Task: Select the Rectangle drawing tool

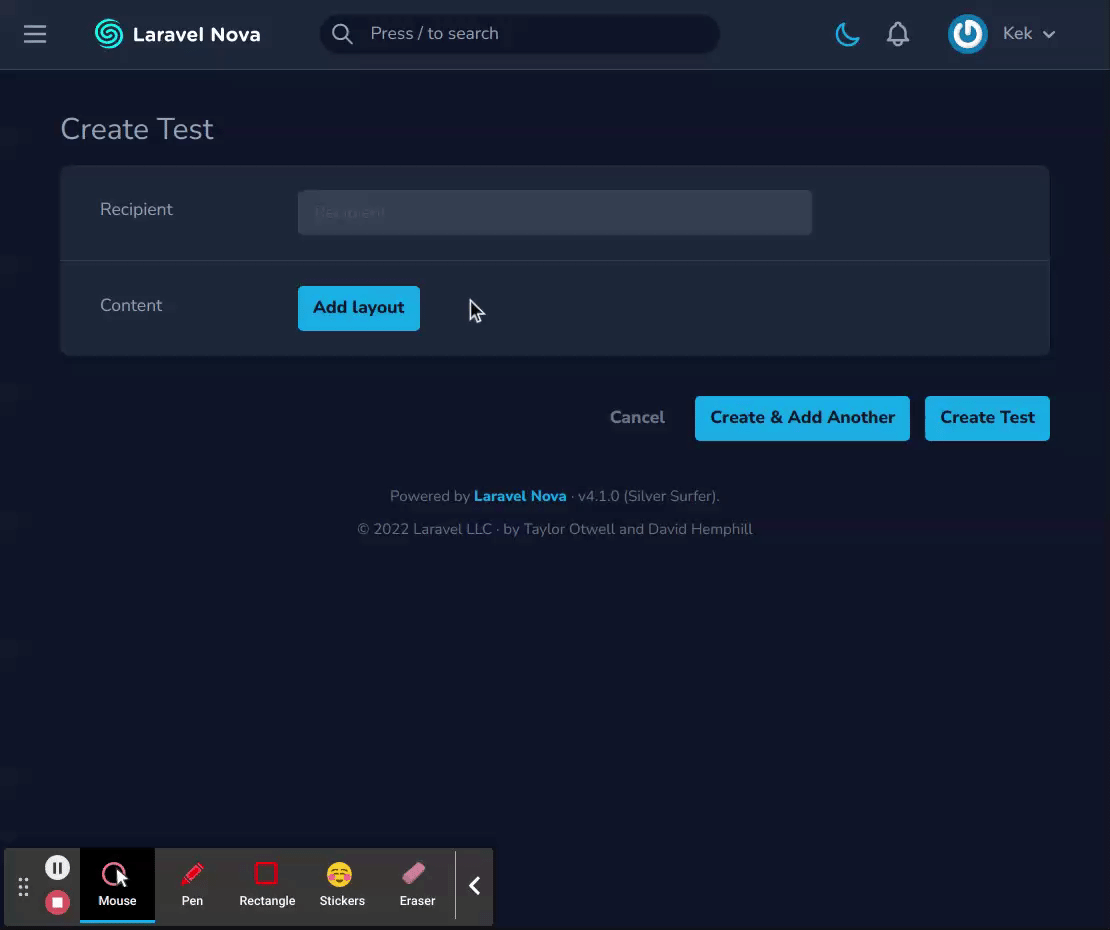Action: pyautogui.click(x=266, y=885)
